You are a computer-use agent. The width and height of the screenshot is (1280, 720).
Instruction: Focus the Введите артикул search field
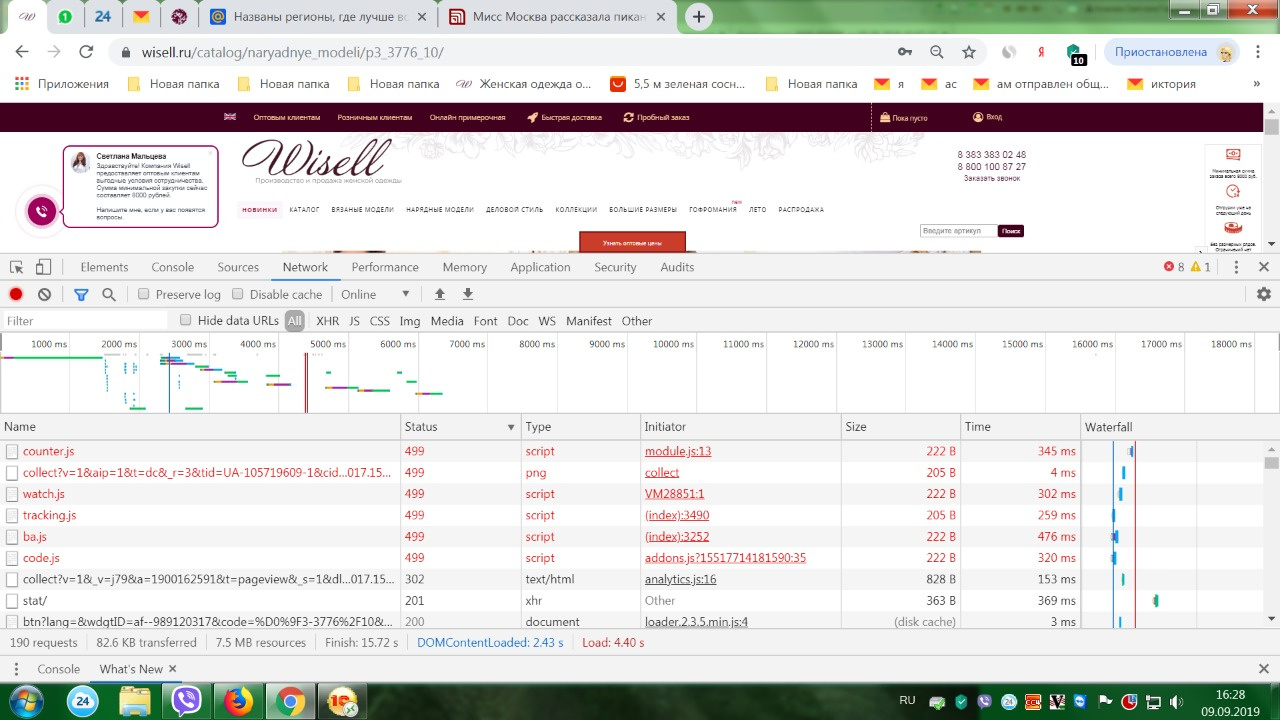coord(958,231)
